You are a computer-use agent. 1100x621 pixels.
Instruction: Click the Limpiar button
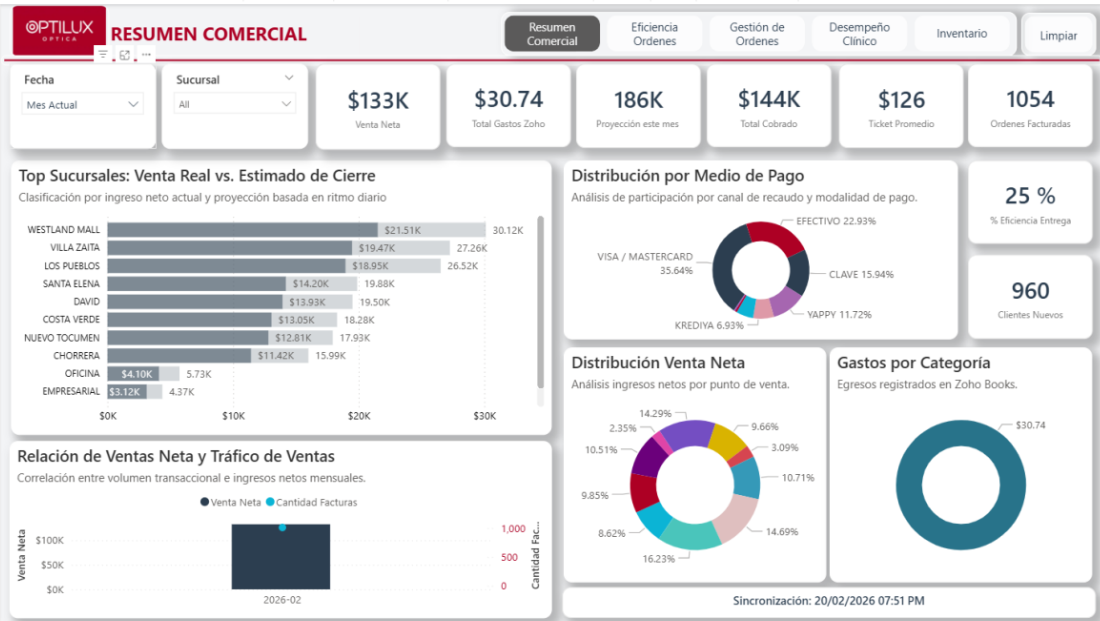pos(1058,35)
